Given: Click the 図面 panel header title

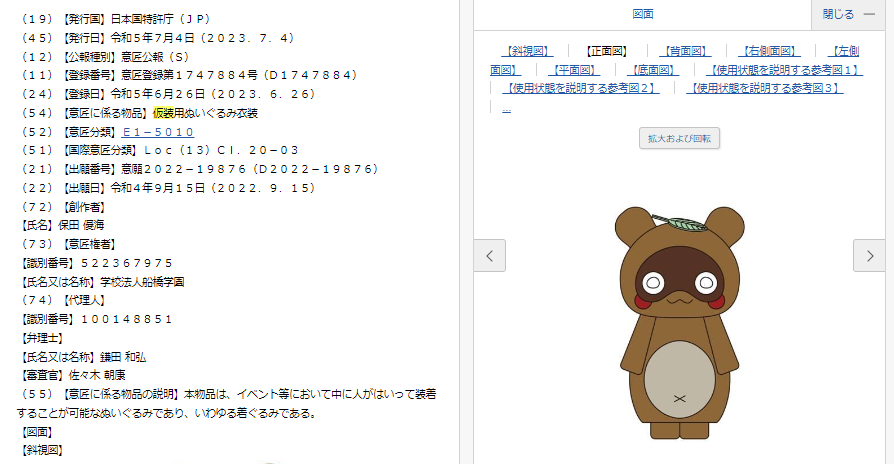Looking at the screenshot, I should pyautogui.click(x=643, y=14).
